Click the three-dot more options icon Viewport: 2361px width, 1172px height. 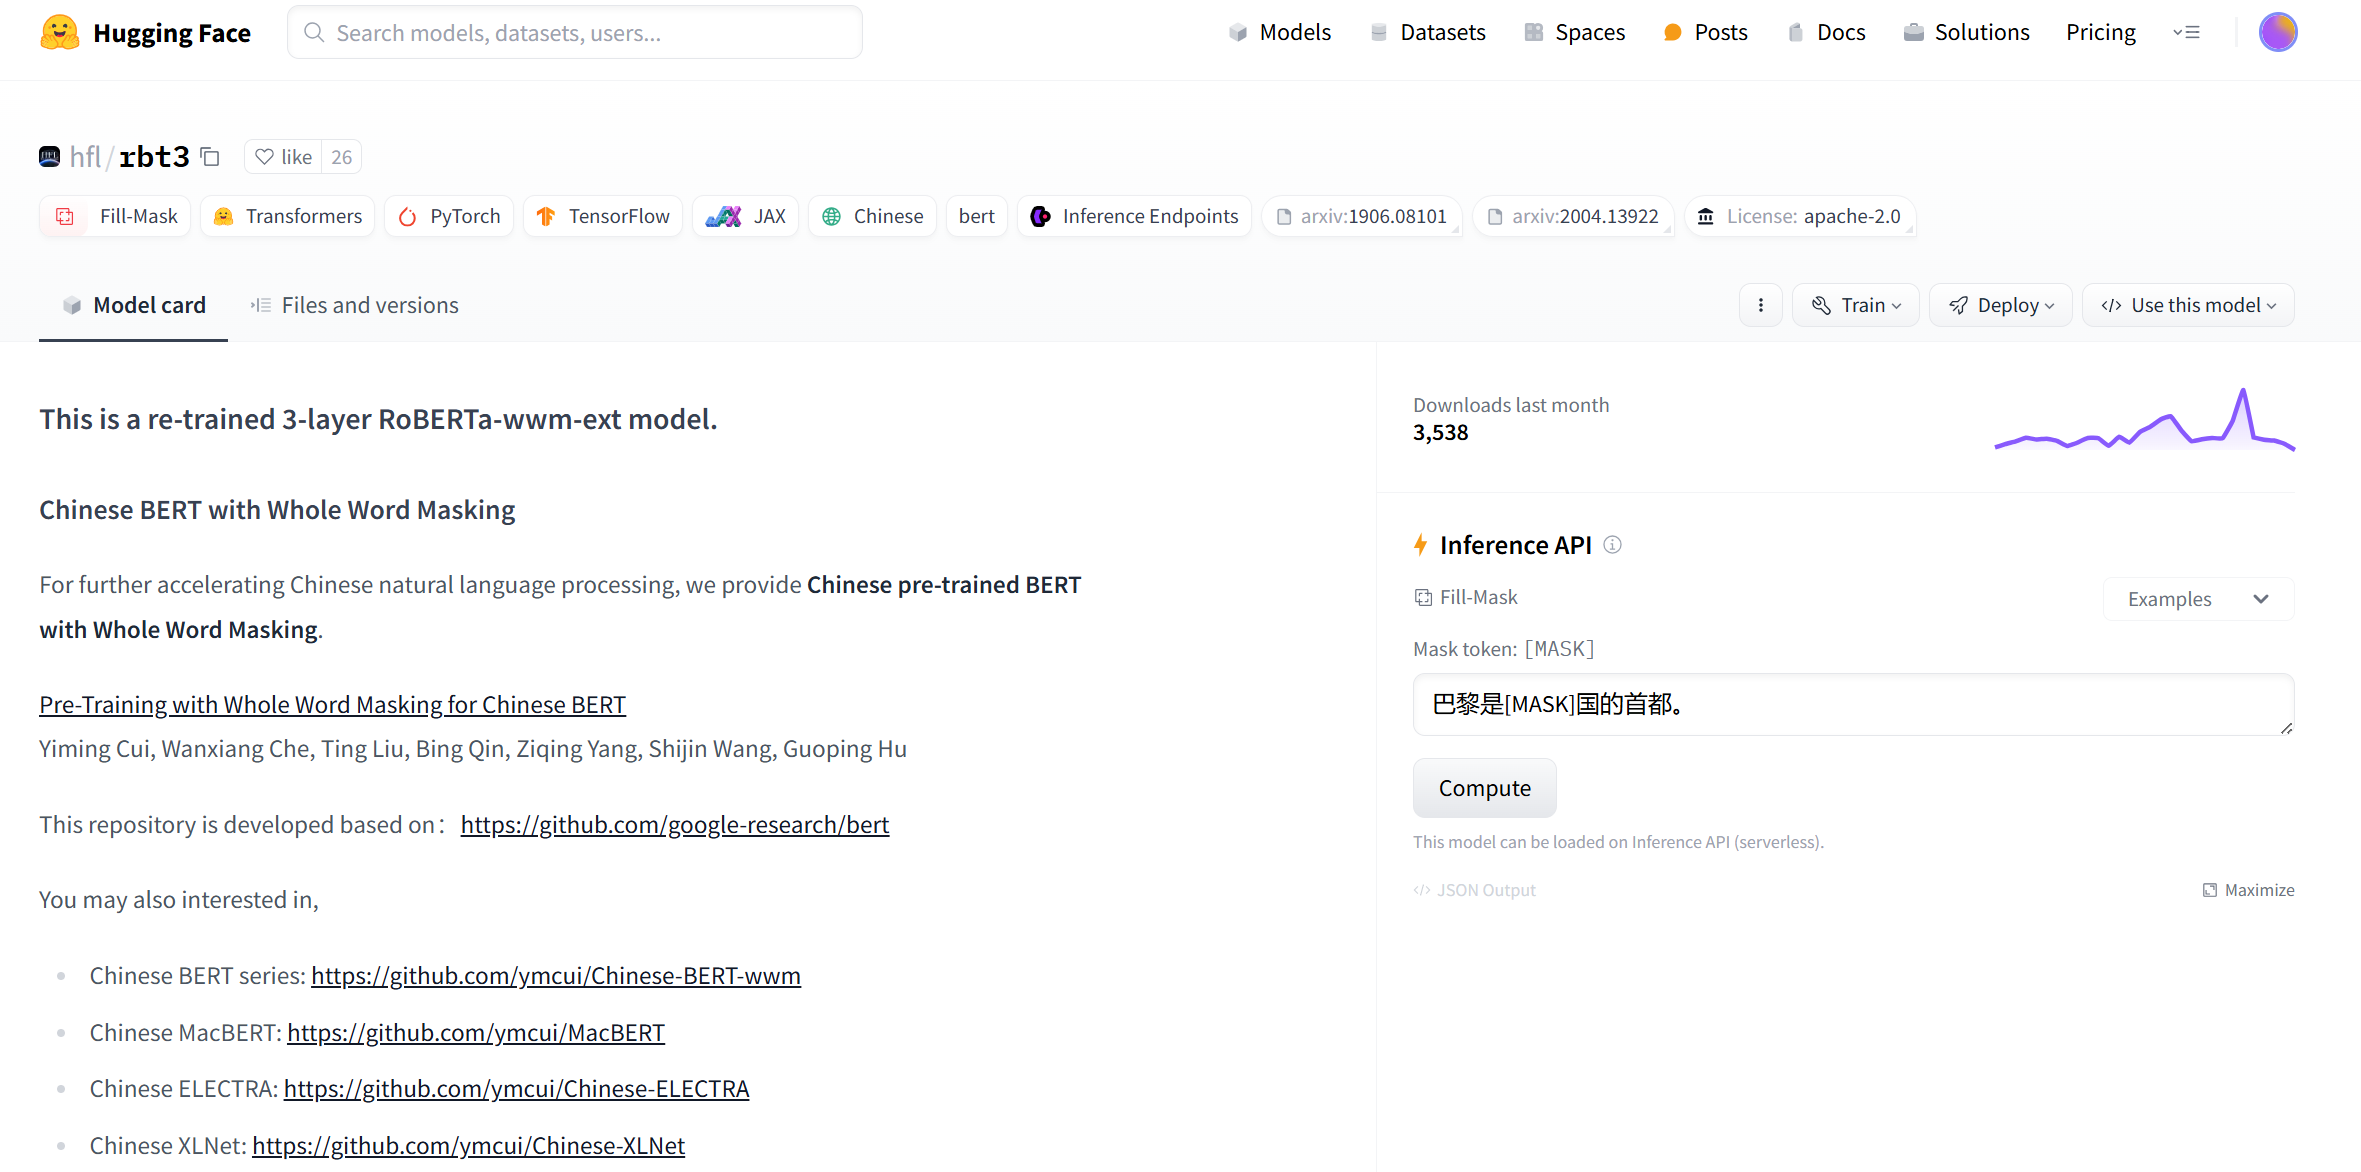click(1760, 305)
